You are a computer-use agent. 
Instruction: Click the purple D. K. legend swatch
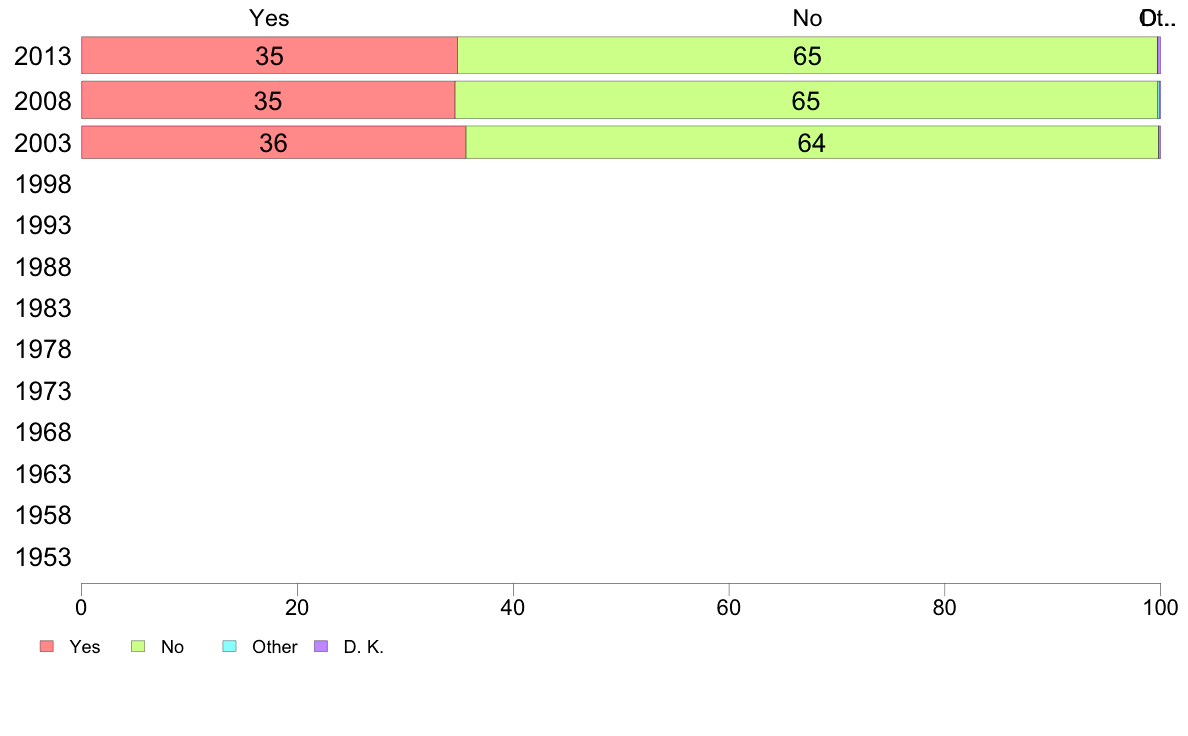tap(321, 647)
